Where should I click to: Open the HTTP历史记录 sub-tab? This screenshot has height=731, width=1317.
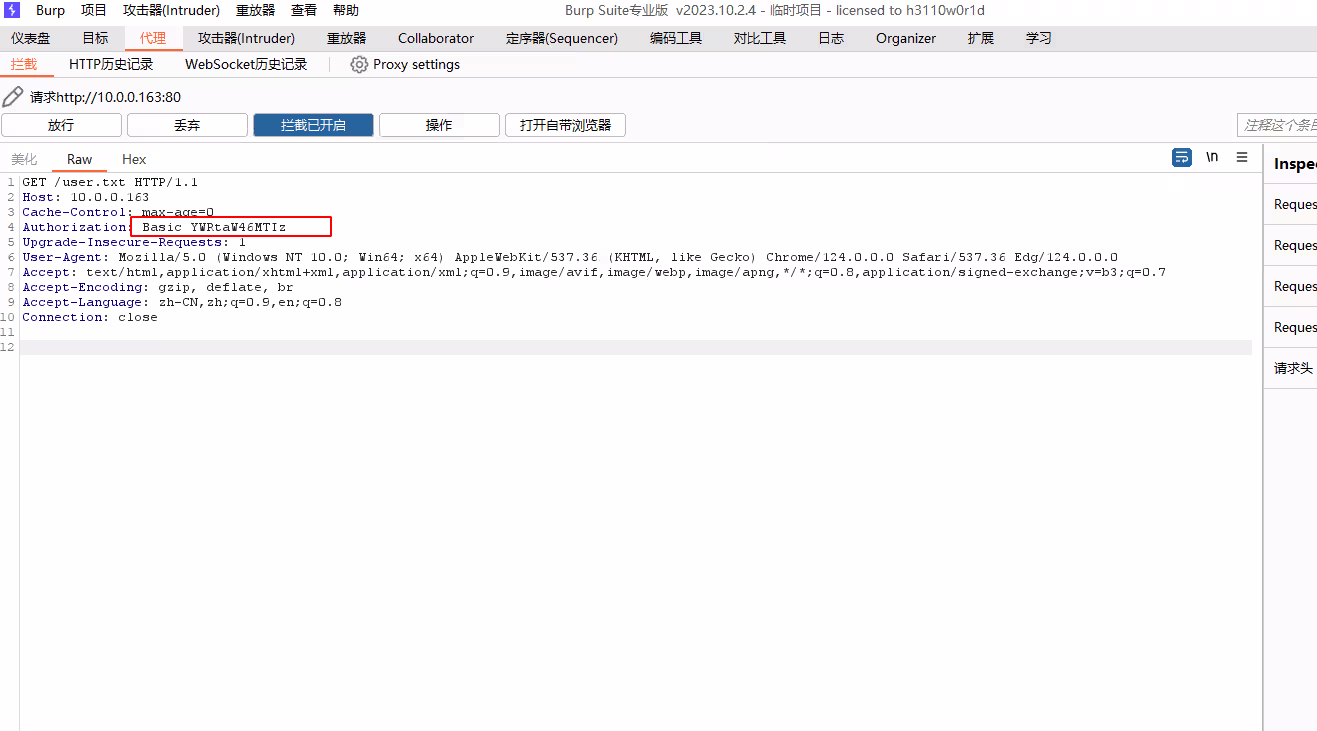point(111,65)
